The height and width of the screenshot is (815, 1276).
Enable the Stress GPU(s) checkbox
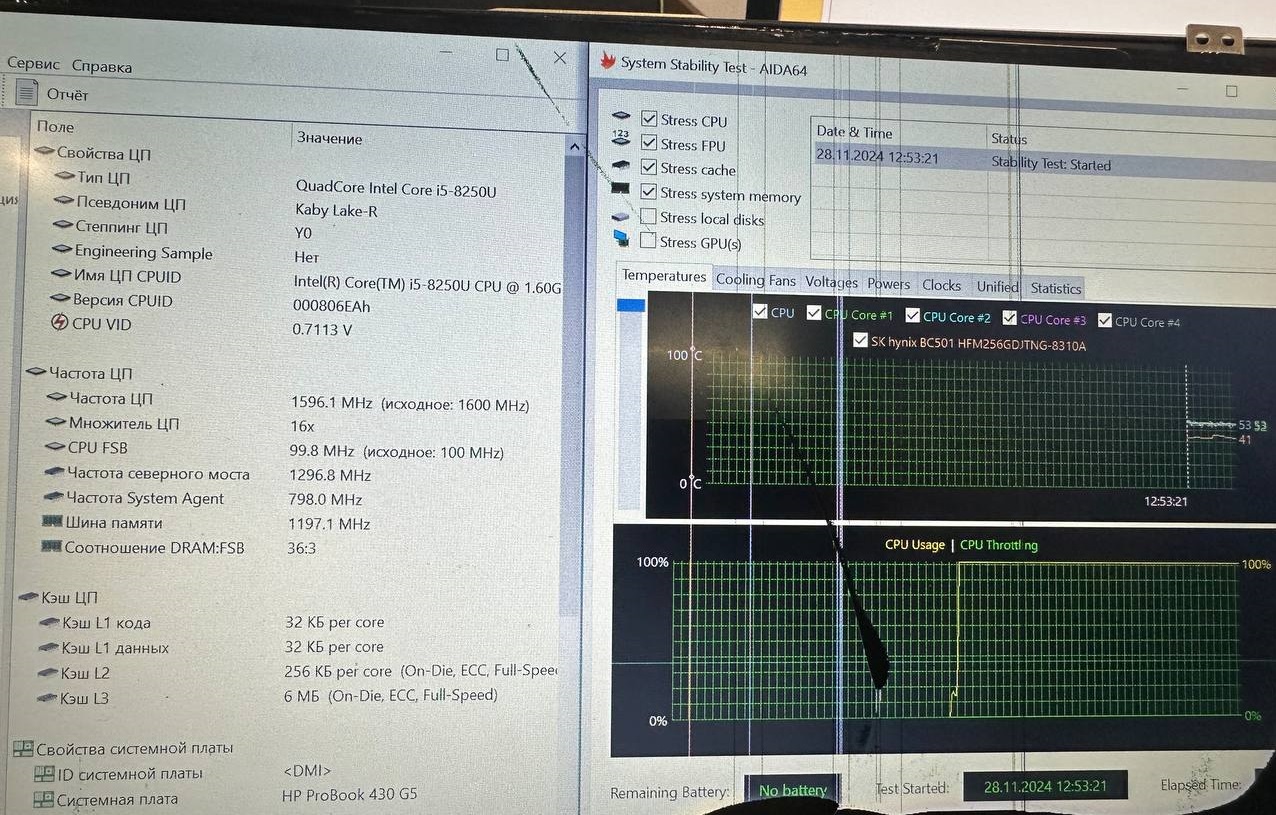649,240
